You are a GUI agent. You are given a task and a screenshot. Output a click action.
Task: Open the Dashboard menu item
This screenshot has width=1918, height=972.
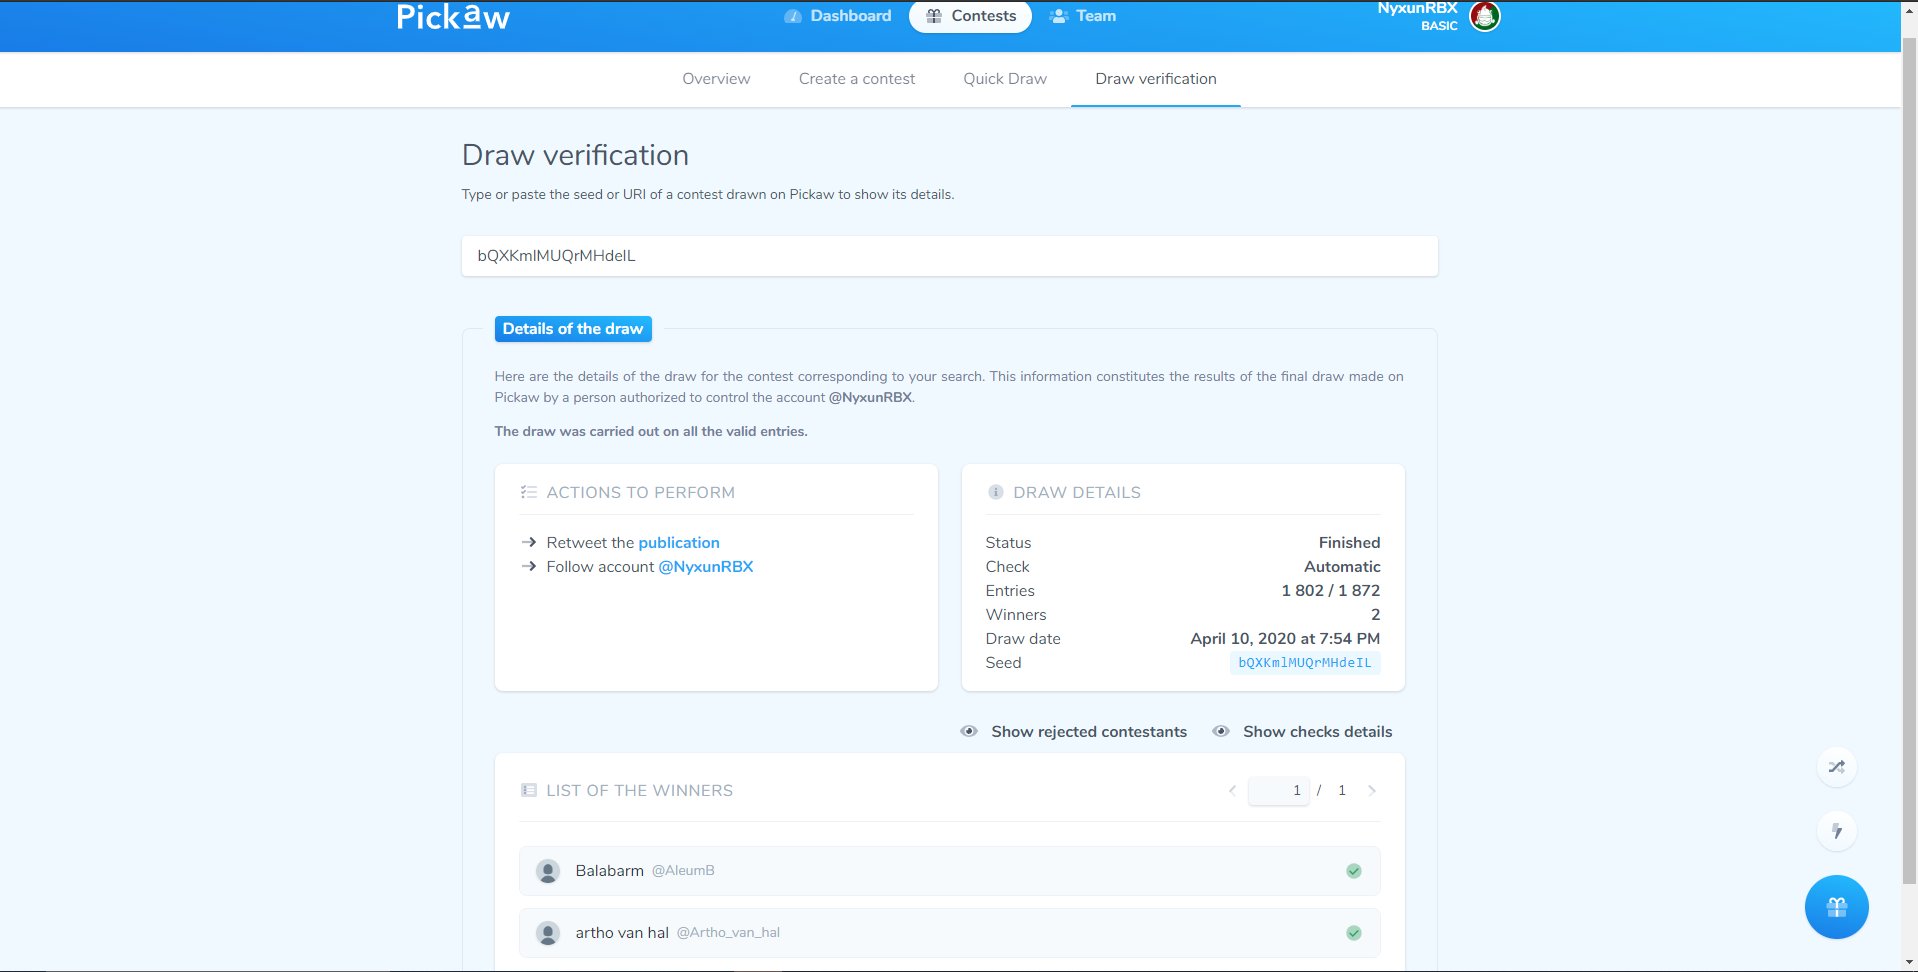coord(838,16)
